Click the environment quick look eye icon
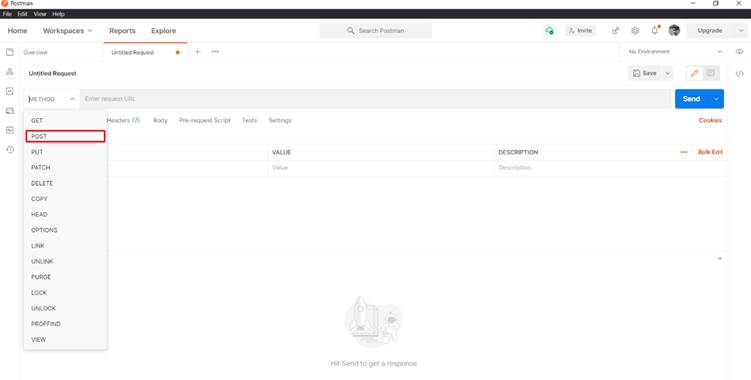Viewport: 751px width, 380px height. pos(740,52)
